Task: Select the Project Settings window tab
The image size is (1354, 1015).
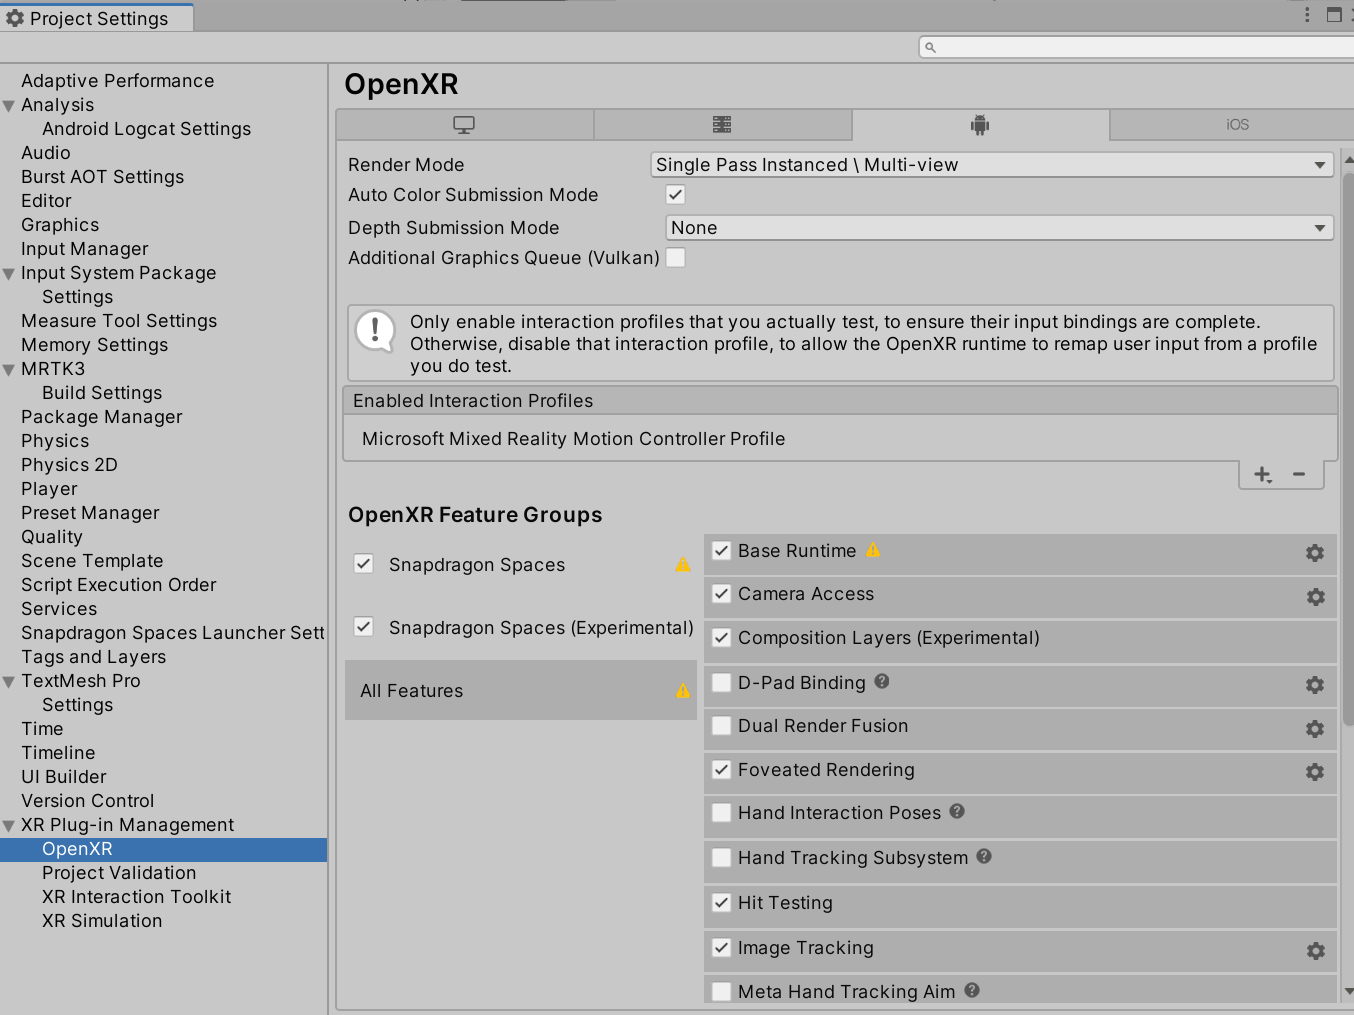Action: point(96,18)
